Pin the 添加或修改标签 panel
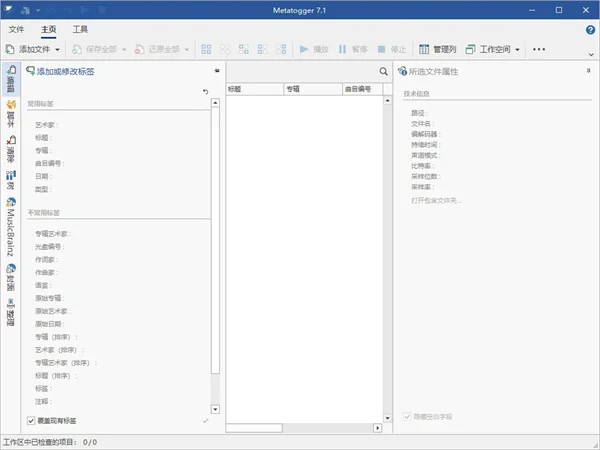Image resolution: width=600 pixels, height=450 pixels. [217, 71]
